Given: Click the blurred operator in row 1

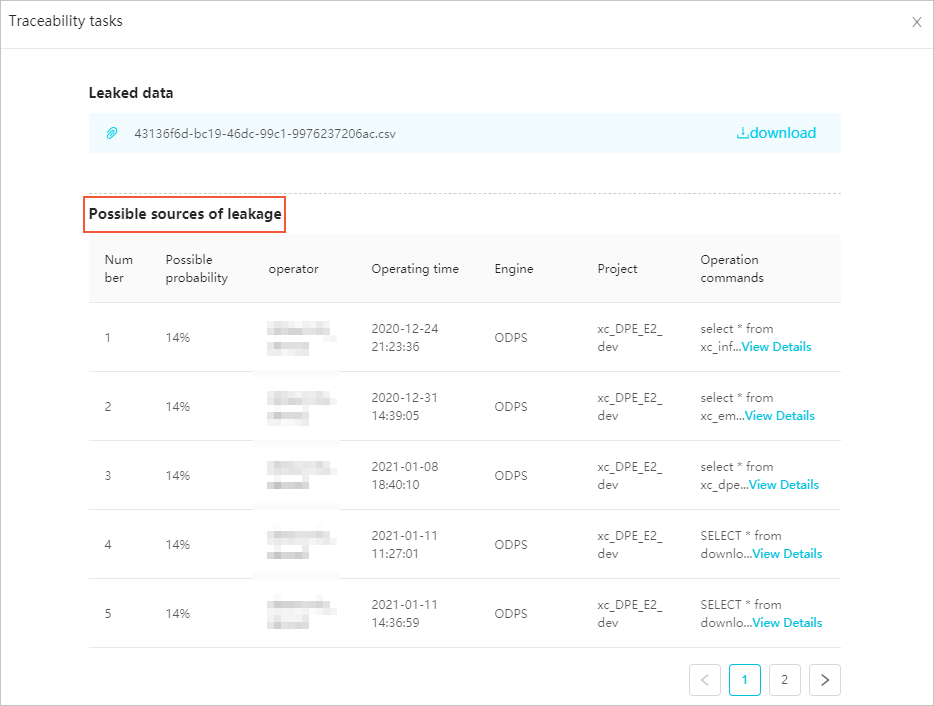Looking at the screenshot, I should click(301, 338).
